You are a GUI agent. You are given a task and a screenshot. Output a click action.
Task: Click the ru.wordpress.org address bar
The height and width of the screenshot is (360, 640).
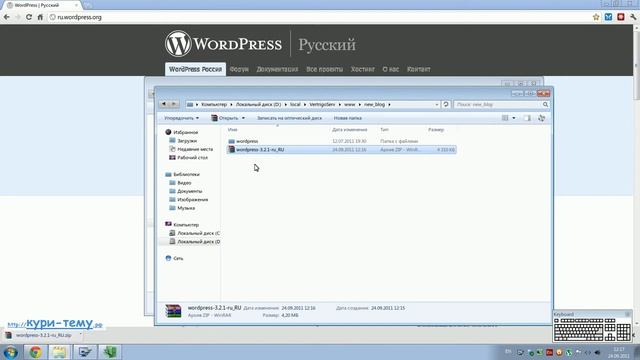pyautogui.click(x=318, y=17)
